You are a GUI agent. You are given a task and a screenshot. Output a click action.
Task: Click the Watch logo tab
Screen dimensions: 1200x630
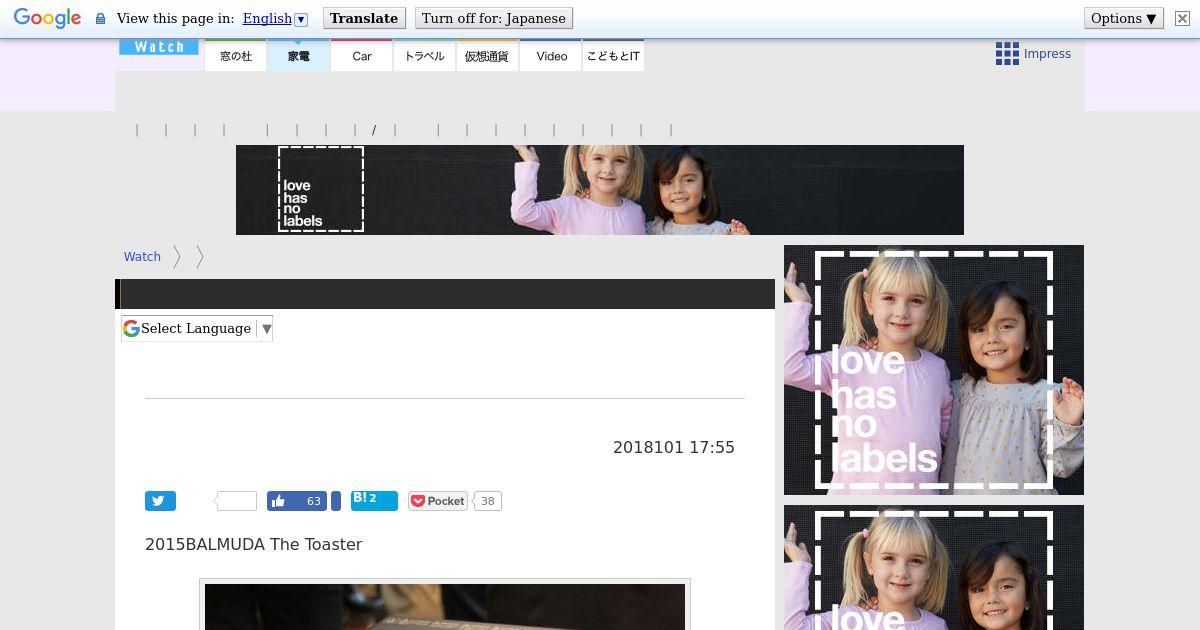tap(159, 47)
